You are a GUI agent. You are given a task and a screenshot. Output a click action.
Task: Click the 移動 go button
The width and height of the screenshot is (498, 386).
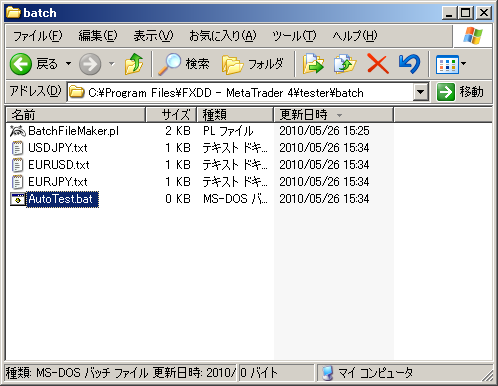click(x=461, y=92)
